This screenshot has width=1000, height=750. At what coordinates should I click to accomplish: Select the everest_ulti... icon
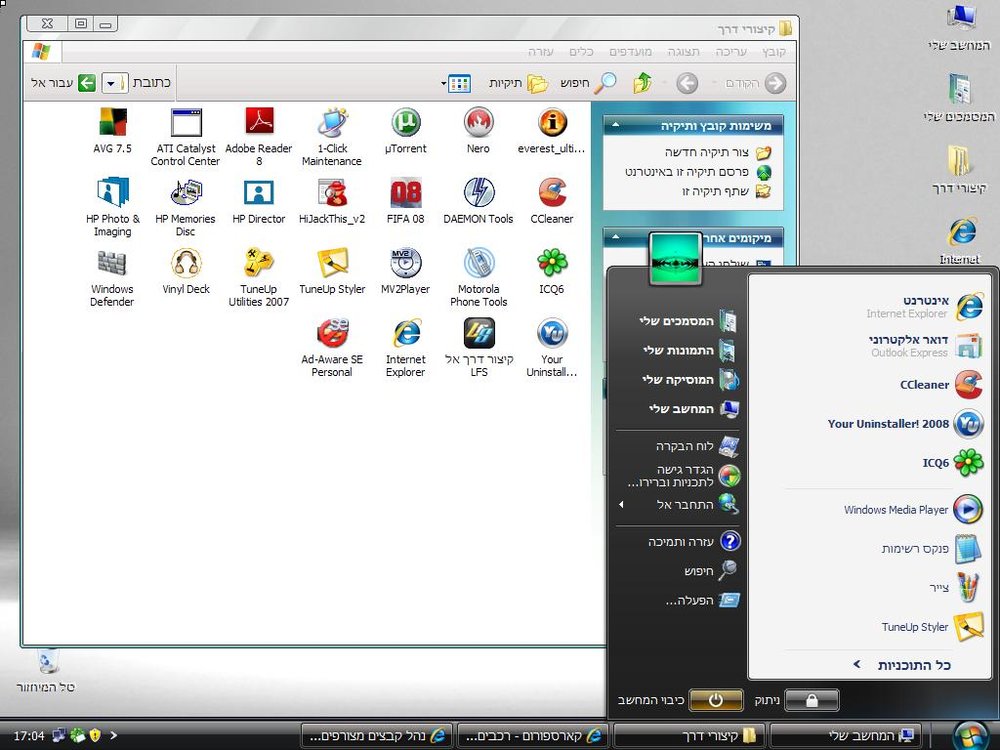click(x=552, y=131)
